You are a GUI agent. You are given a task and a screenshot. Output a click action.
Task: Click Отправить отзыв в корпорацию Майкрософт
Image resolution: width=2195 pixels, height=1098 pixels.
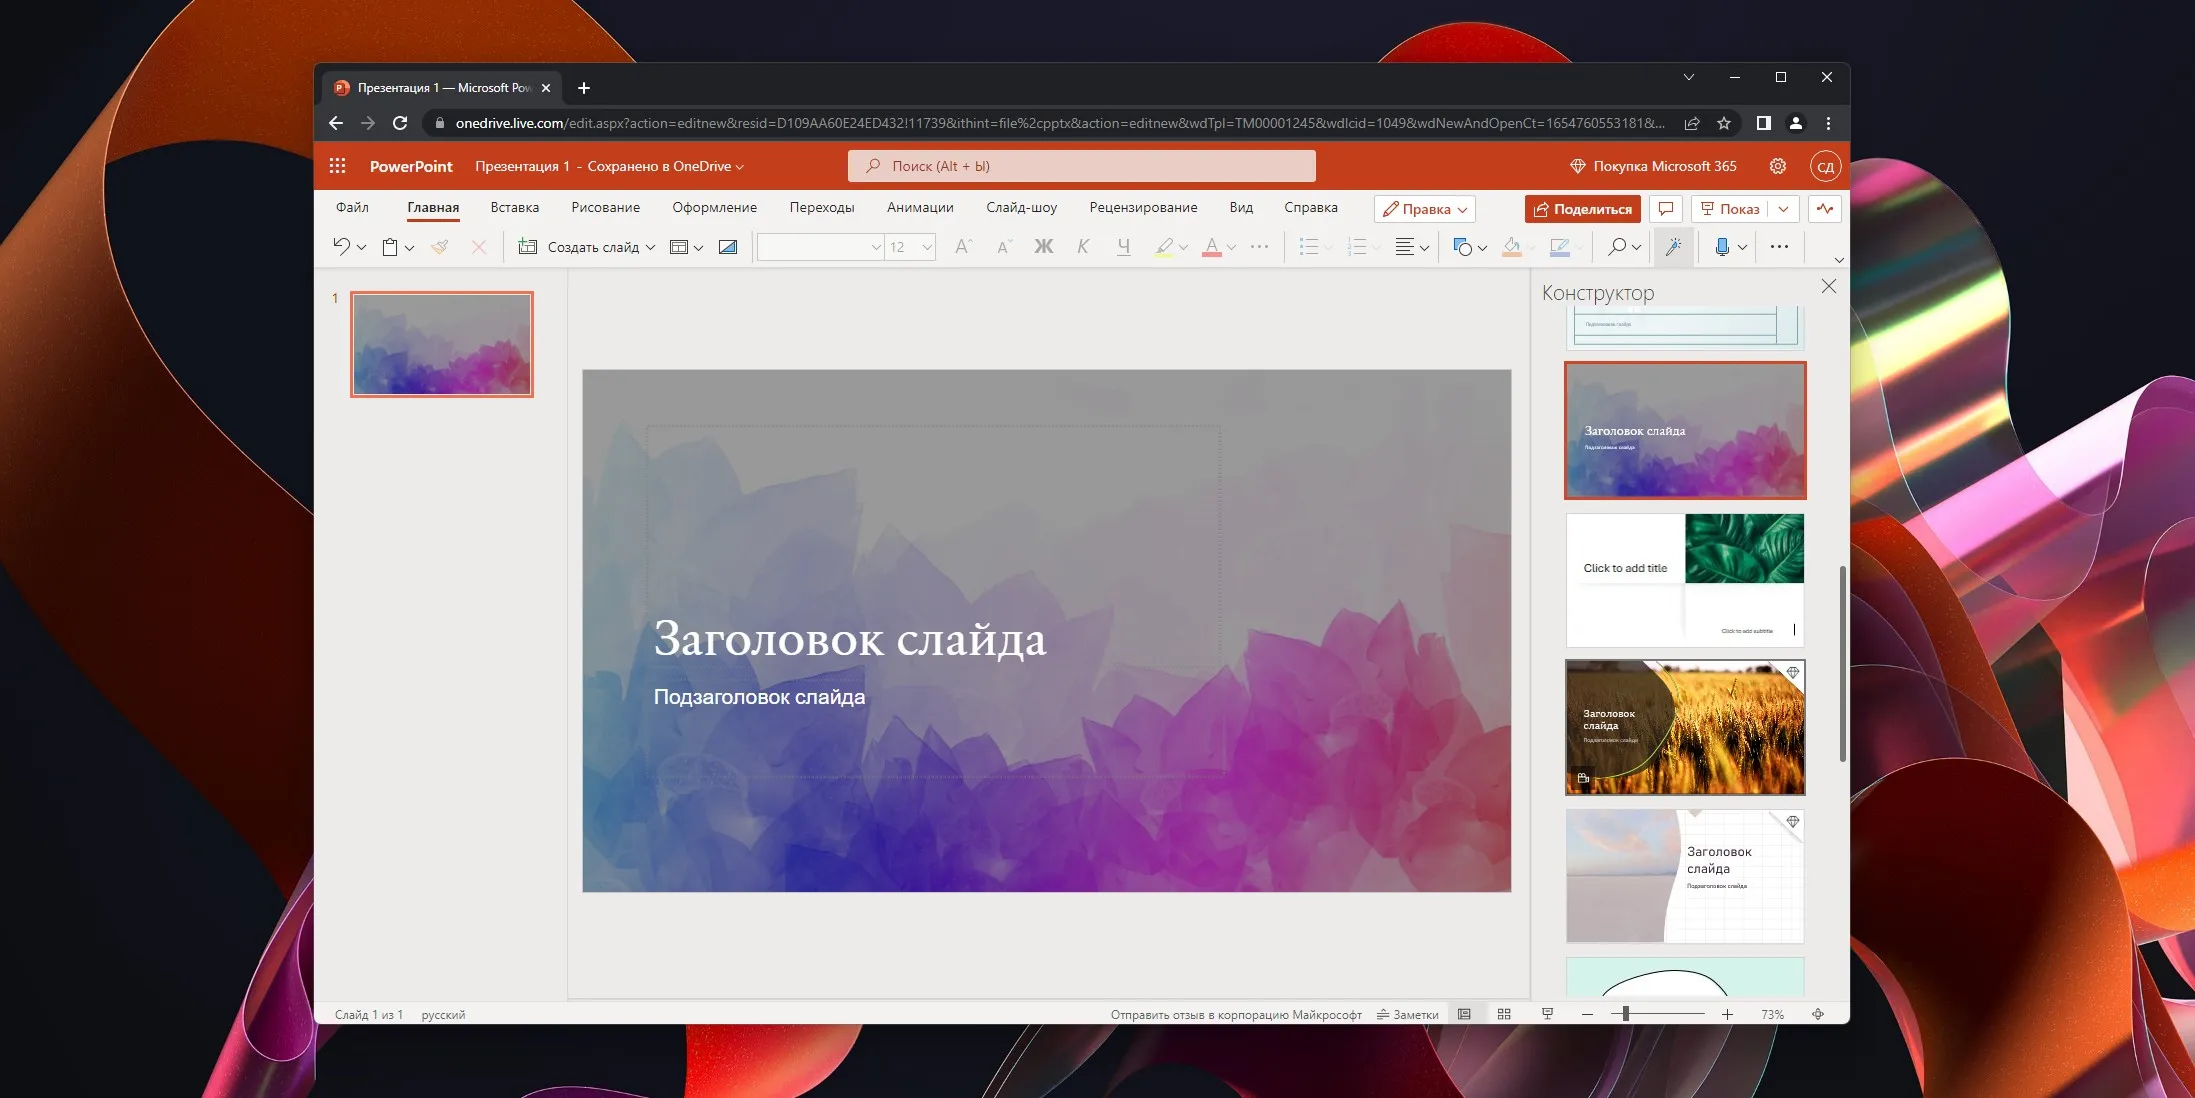click(x=1236, y=1014)
